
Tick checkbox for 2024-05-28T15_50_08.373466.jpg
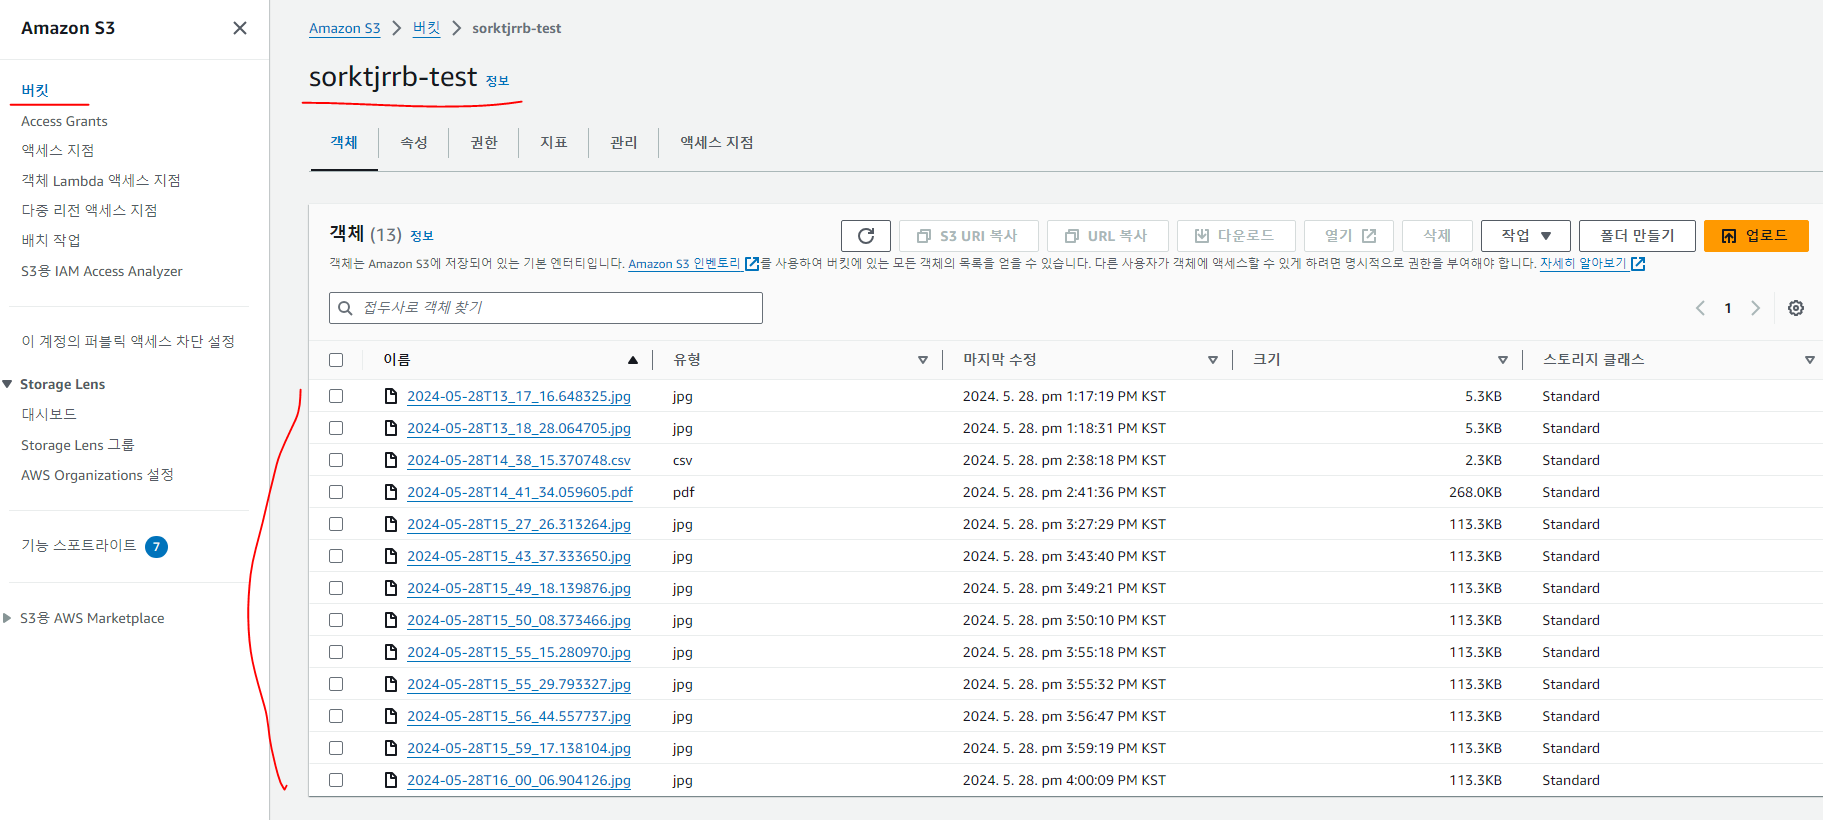336,620
